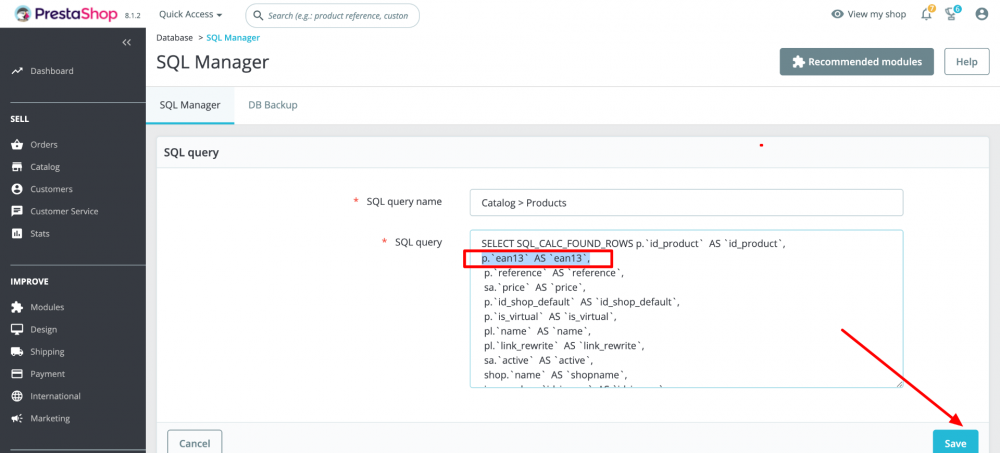The height and width of the screenshot is (453, 1000).
Task: Click the Customers person icon
Action: pos(17,189)
